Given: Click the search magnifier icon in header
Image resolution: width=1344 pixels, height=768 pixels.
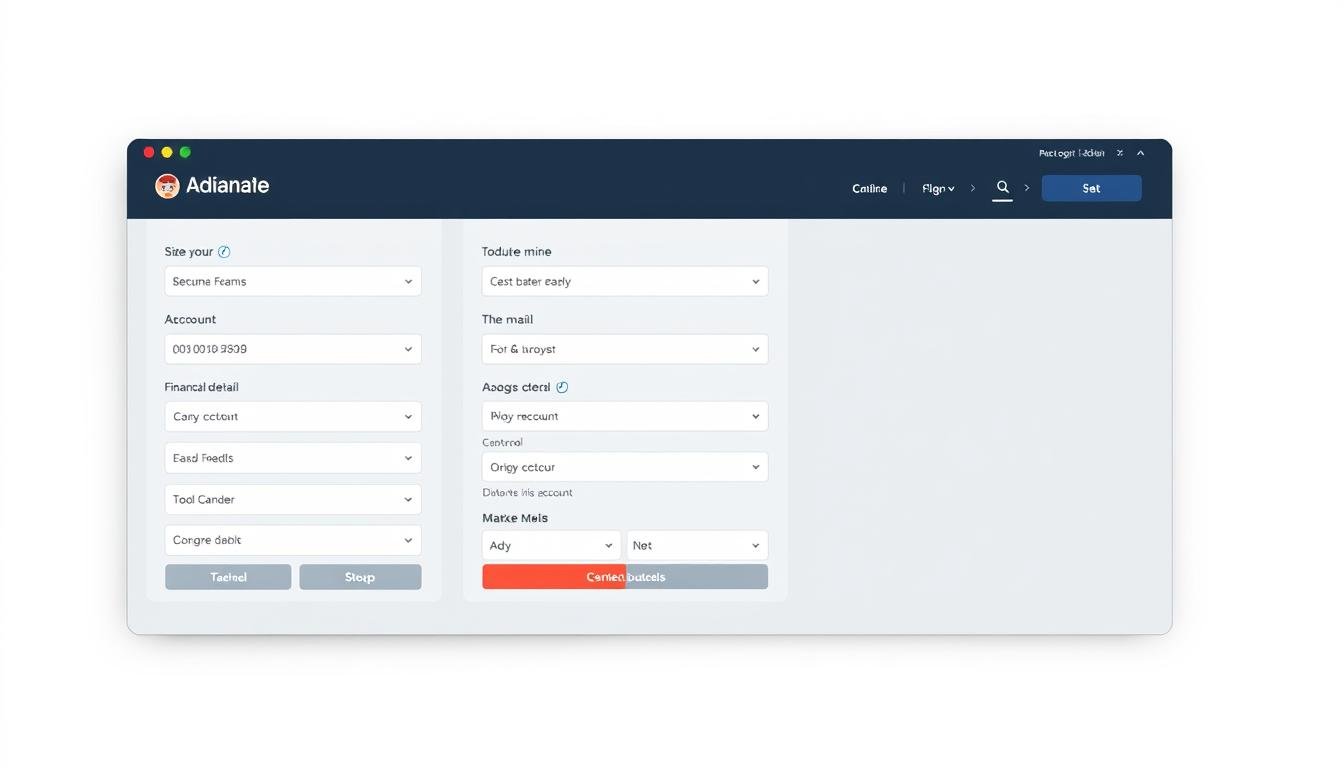Looking at the screenshot, I should coord(1002,187).
